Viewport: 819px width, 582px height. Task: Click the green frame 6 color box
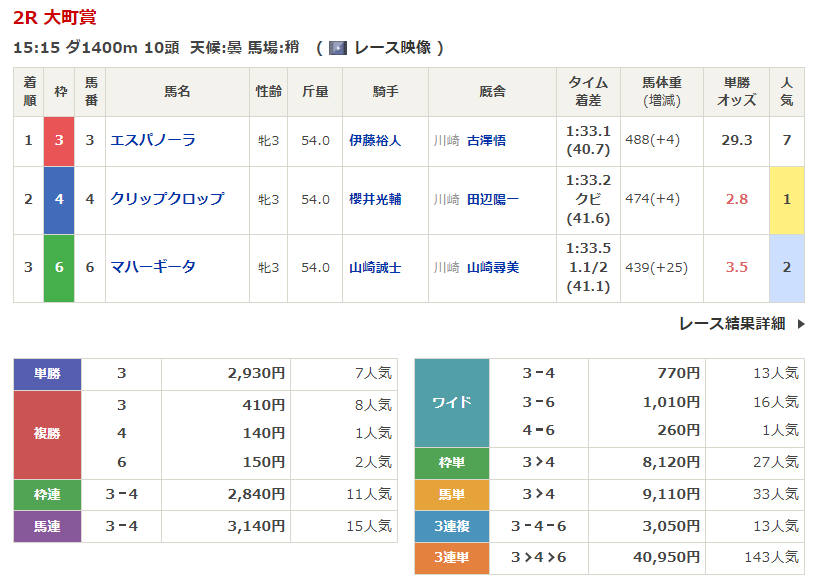(59, 268)
